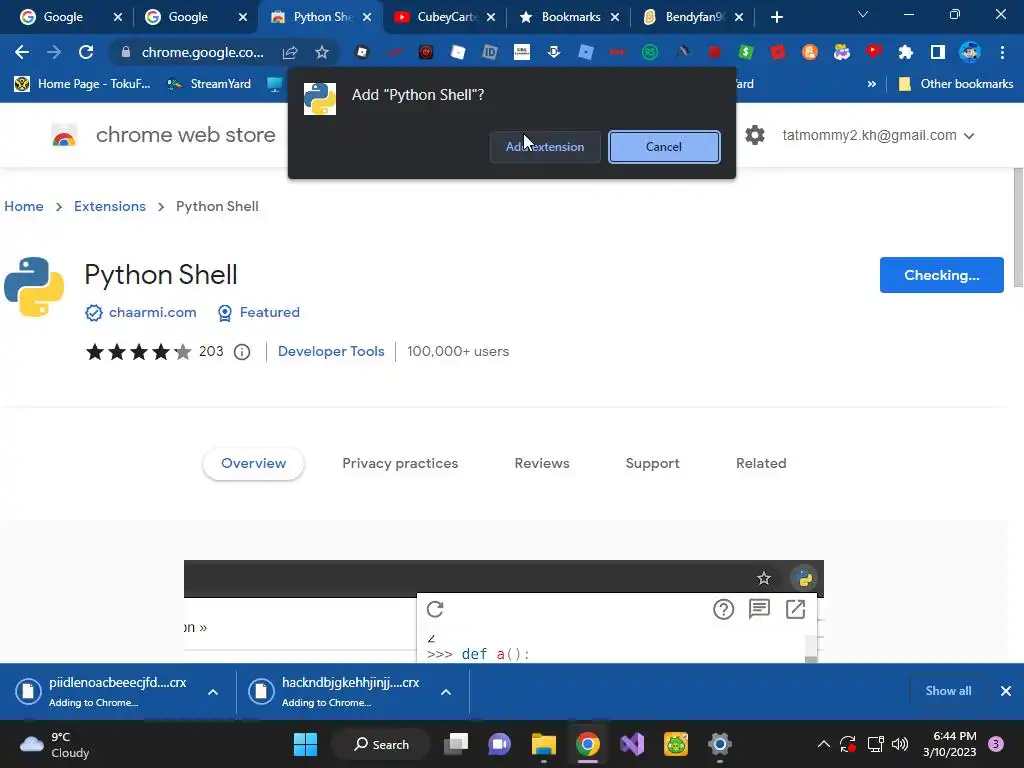Bookmark this tab with the star icon
Image resolution: width=1024 pixels, height=768 pixels.
tap(322, 52)
